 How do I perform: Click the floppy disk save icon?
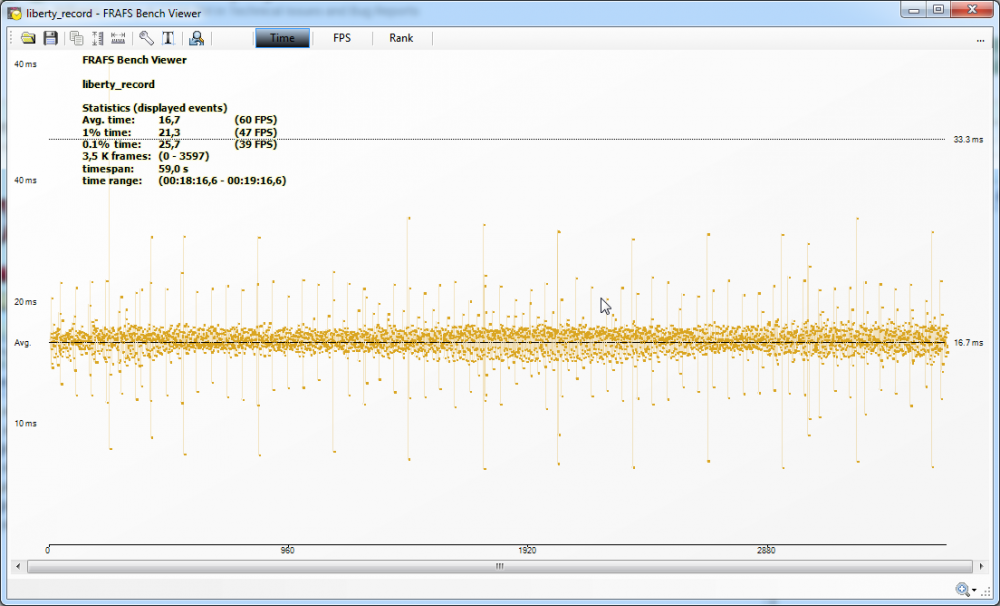click(50, 38)
